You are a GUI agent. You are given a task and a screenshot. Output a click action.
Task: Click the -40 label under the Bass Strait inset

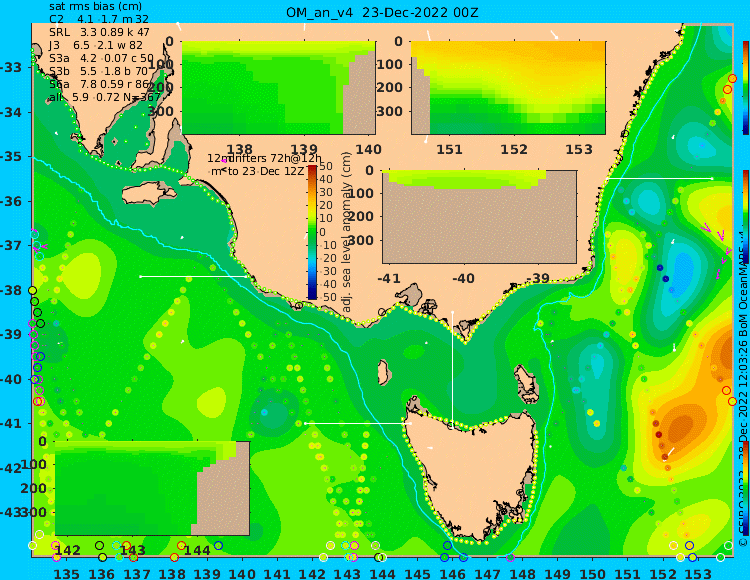tap(463, 278)
